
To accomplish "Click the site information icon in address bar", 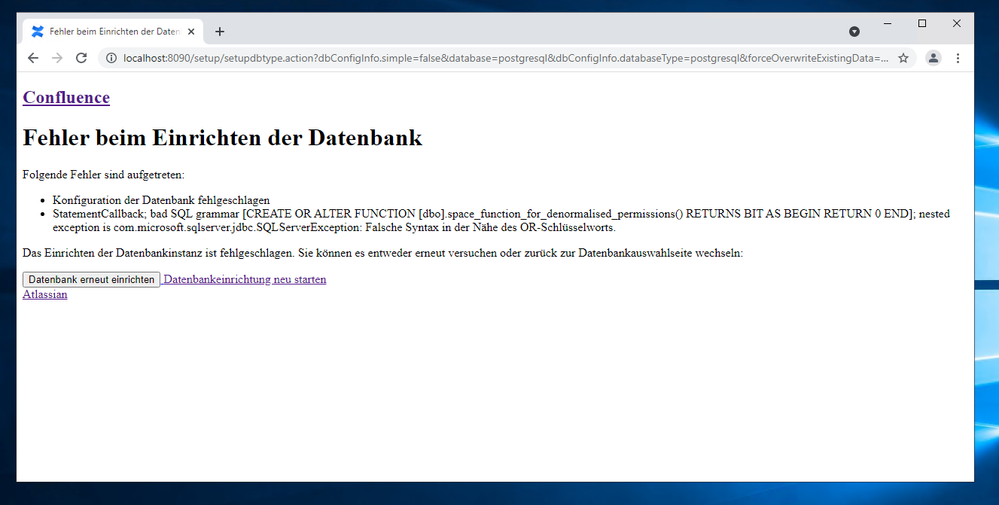I will [111, 58].
